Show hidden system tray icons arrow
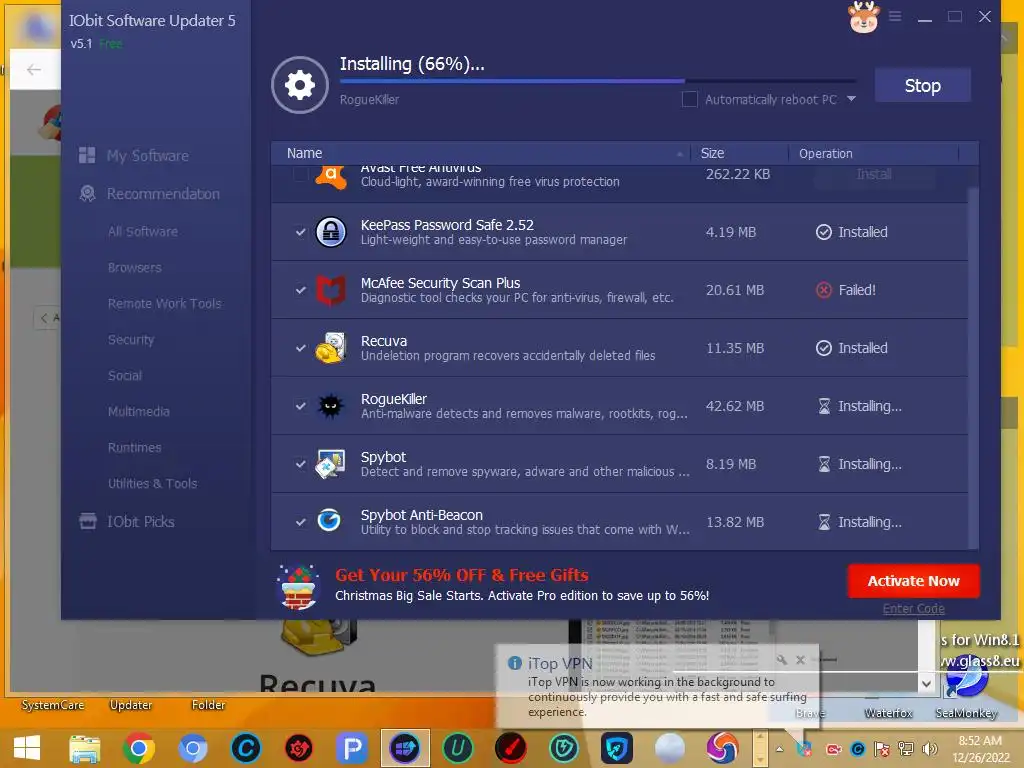The image size is (1024, 768). click(779, 749)
